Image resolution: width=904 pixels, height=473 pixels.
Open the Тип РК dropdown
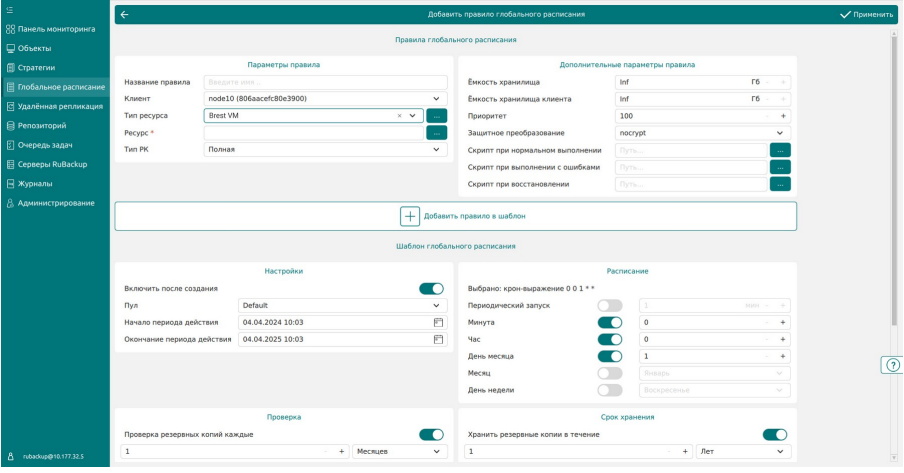[325, 149]
